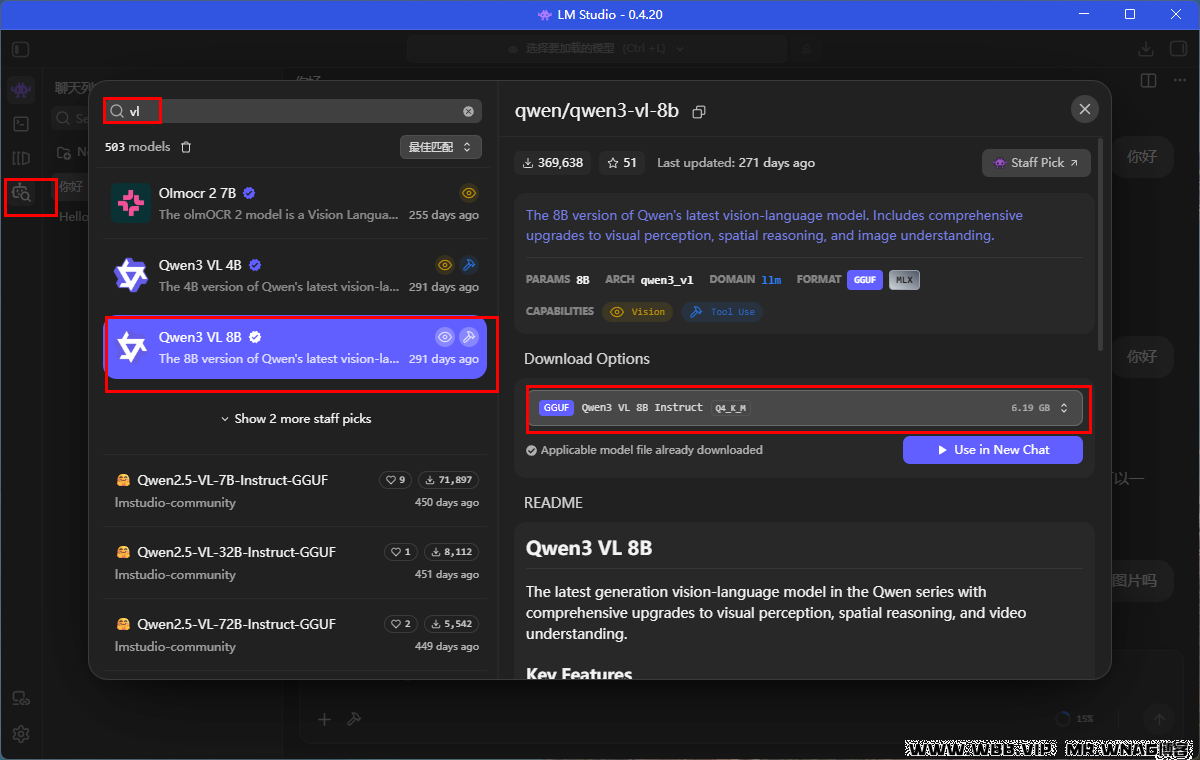Open the Qwen3 VL 8B Instruct Q4_K_M download dropdown
The image size is (1200, 760).
coord(806,408)
